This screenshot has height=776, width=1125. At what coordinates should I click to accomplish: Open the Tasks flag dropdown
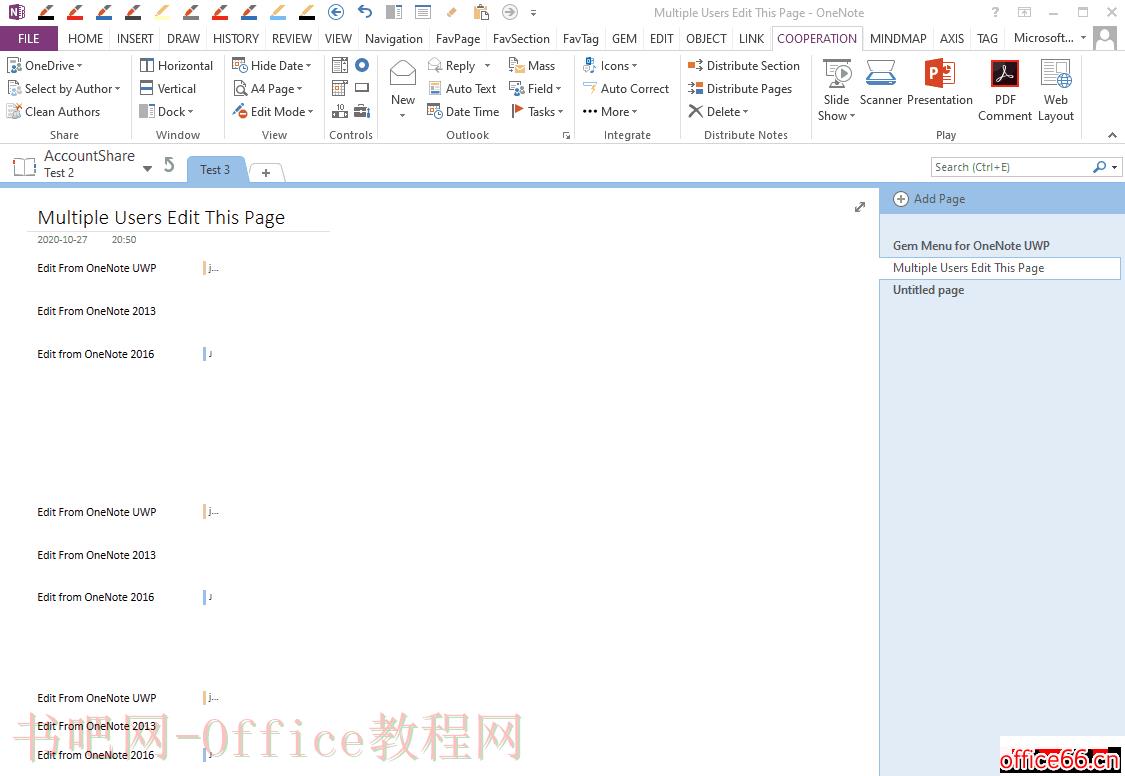click(x=537, y=111)
